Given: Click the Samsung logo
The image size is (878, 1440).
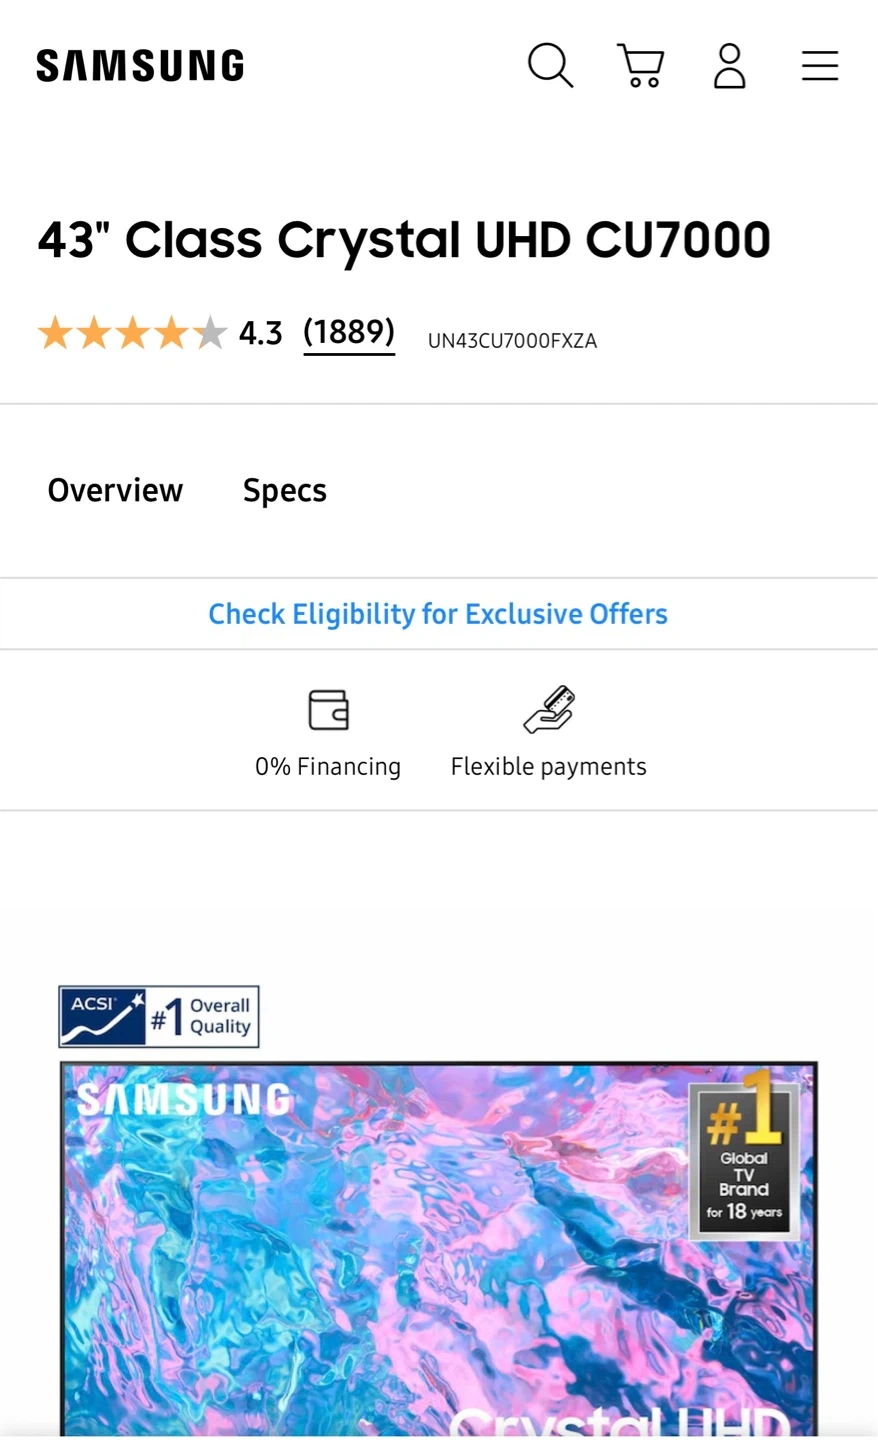Looking at the screenshot, I should pyautogui.click(x=140, y=66).
